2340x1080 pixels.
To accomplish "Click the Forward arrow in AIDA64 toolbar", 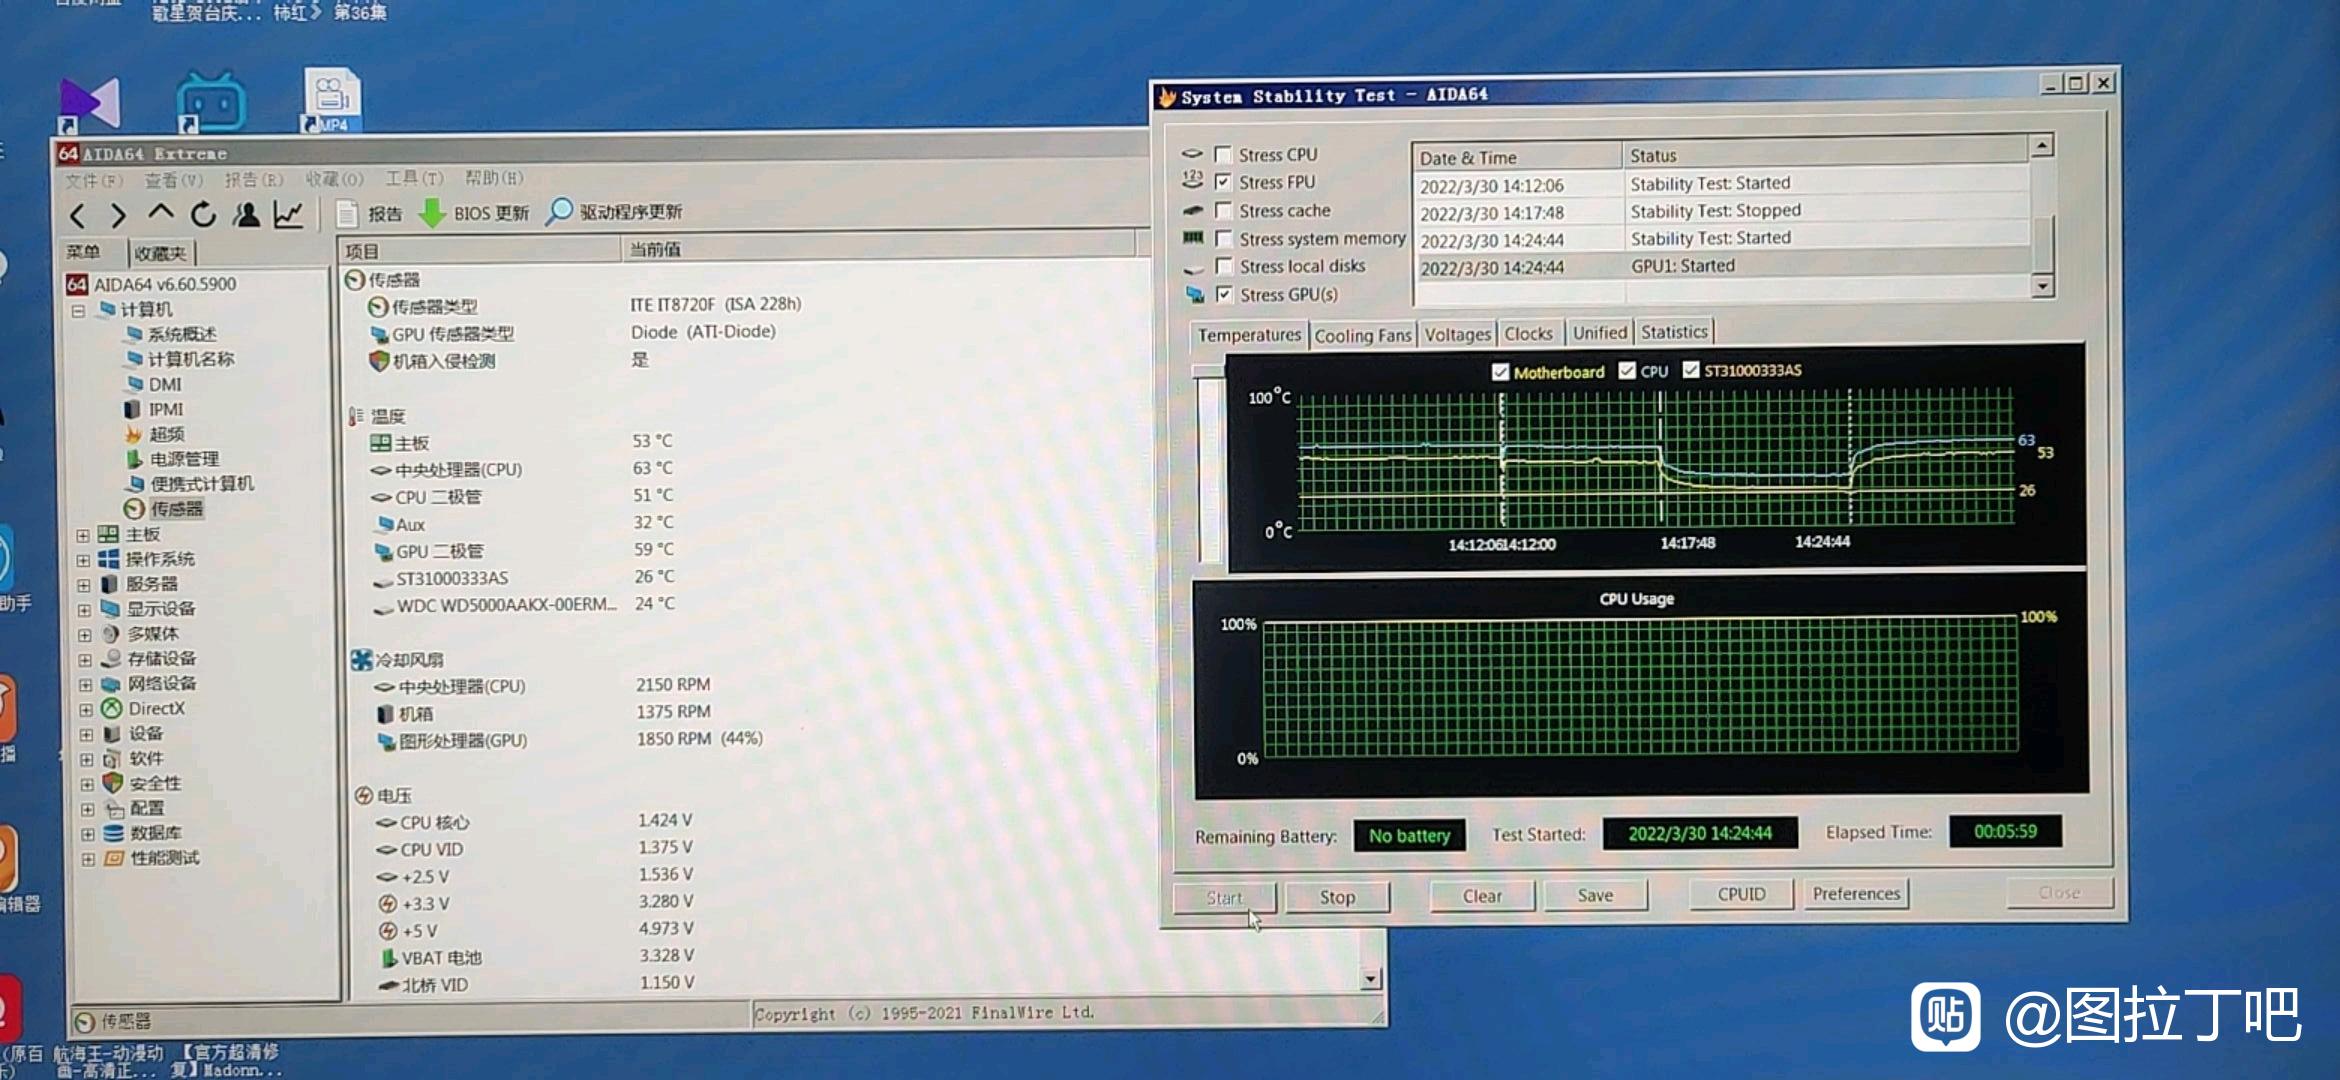I will pyautogui.click(x=118, y=214).
